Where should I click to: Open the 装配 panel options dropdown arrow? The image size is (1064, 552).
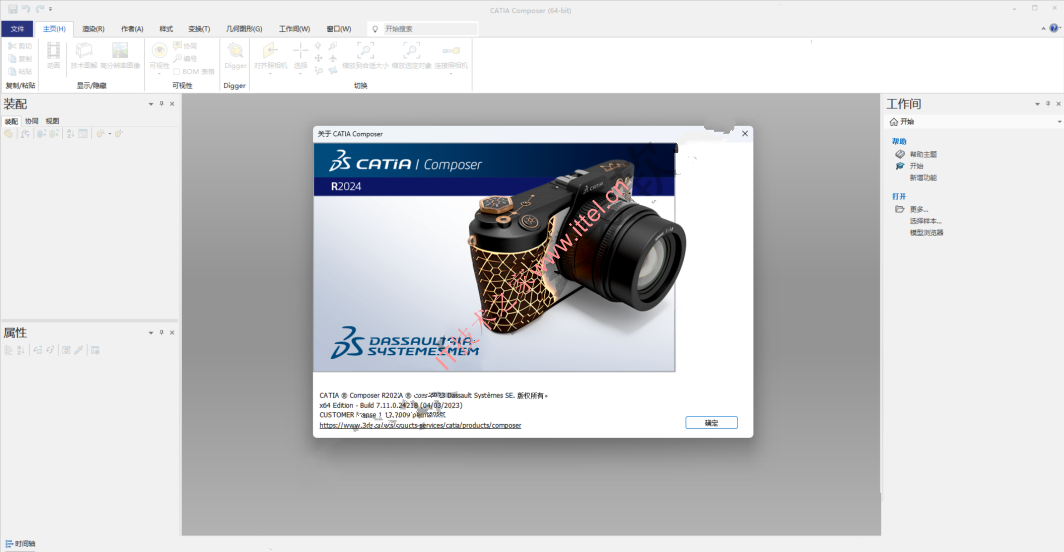[x=151, y=104]
